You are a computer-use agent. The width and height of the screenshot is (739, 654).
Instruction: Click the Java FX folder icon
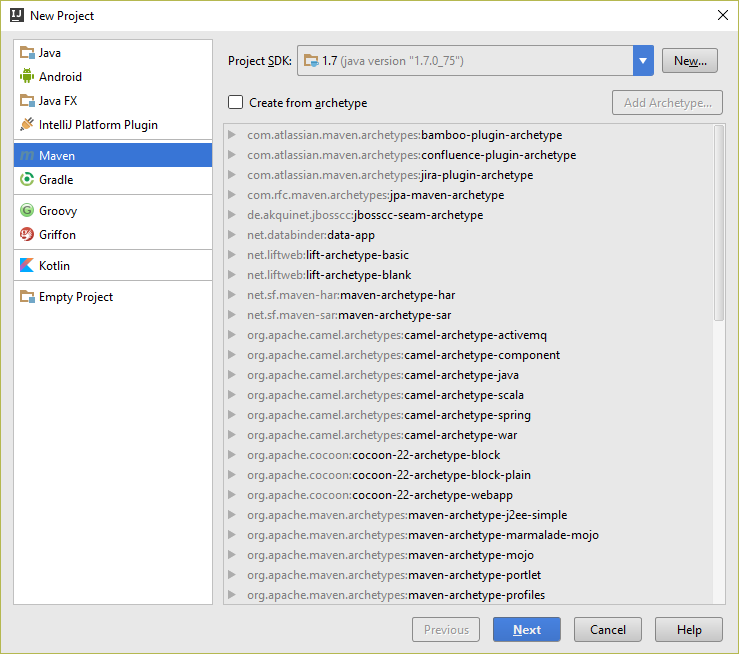pos(27,100)
